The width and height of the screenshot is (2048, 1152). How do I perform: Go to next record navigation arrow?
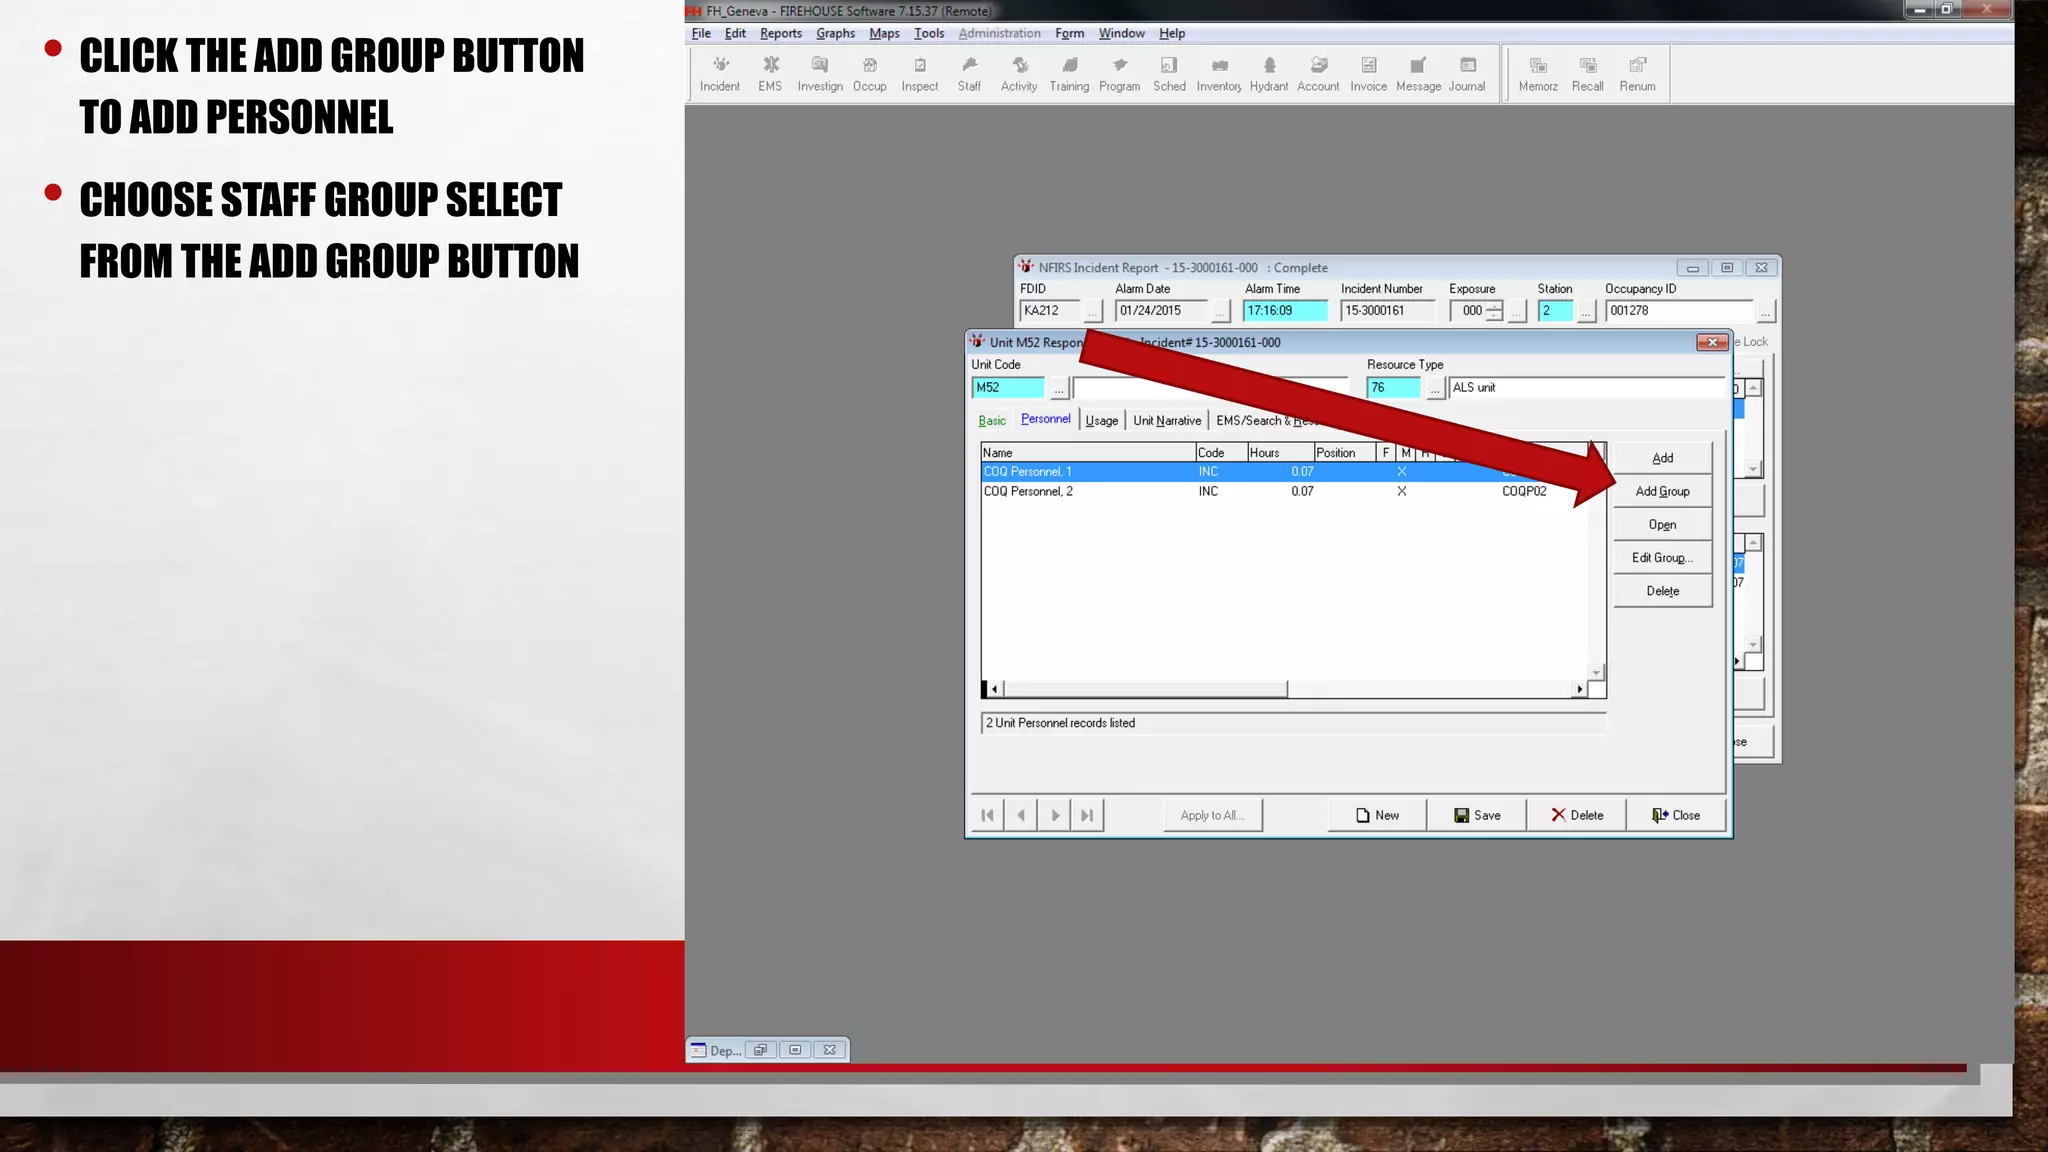[1054, 815]
